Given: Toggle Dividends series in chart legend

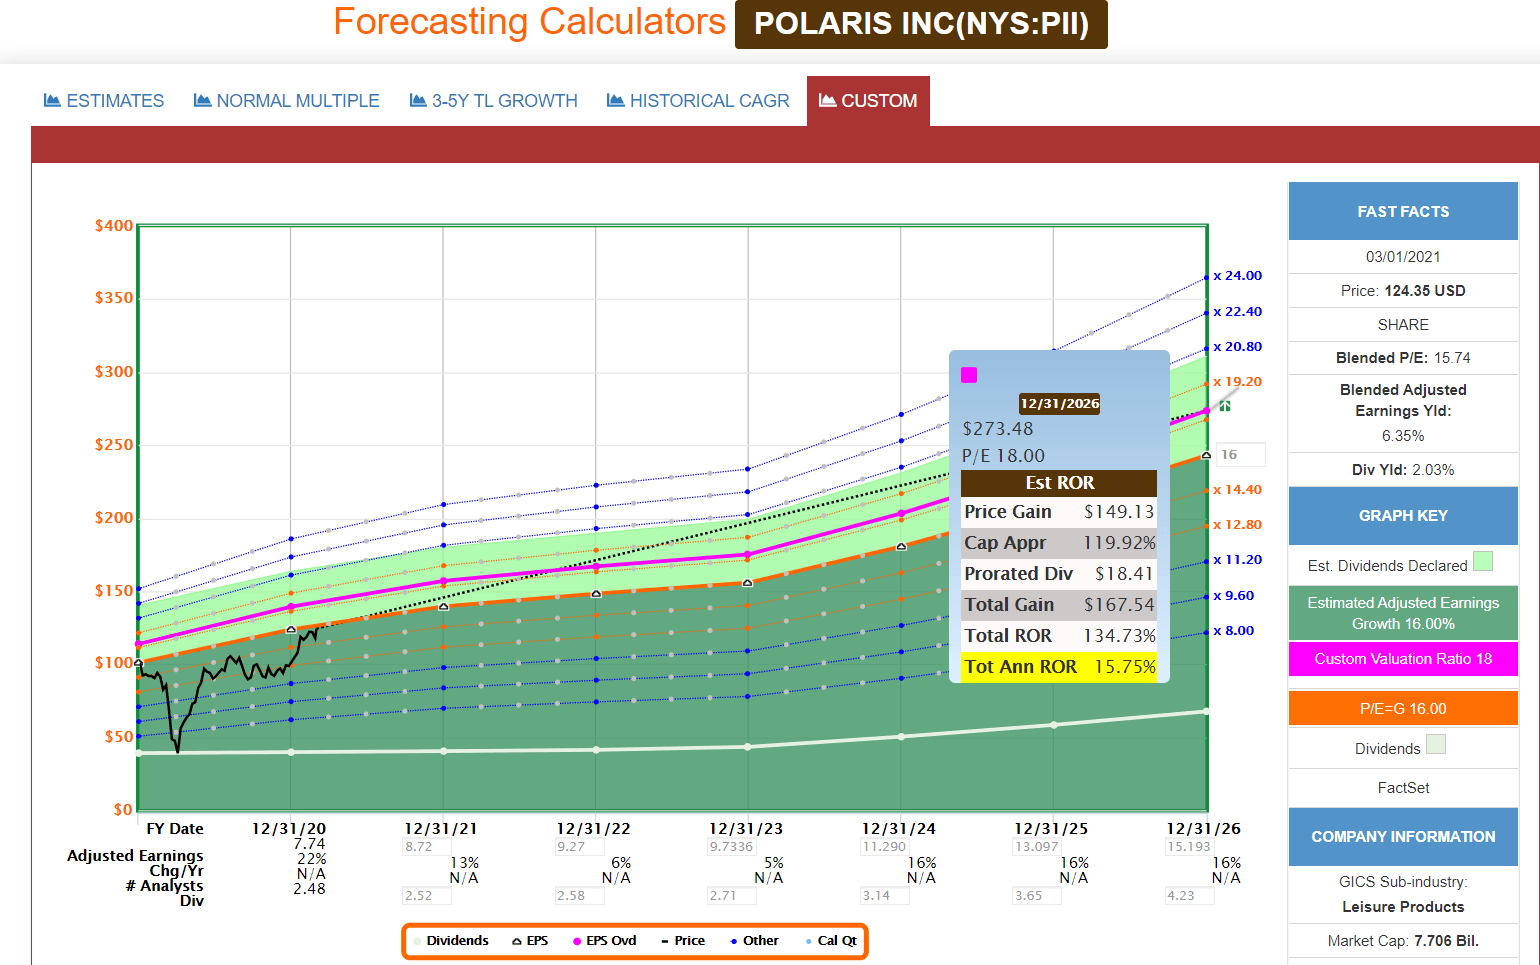Looking at the screenshot, I should 451,941.
